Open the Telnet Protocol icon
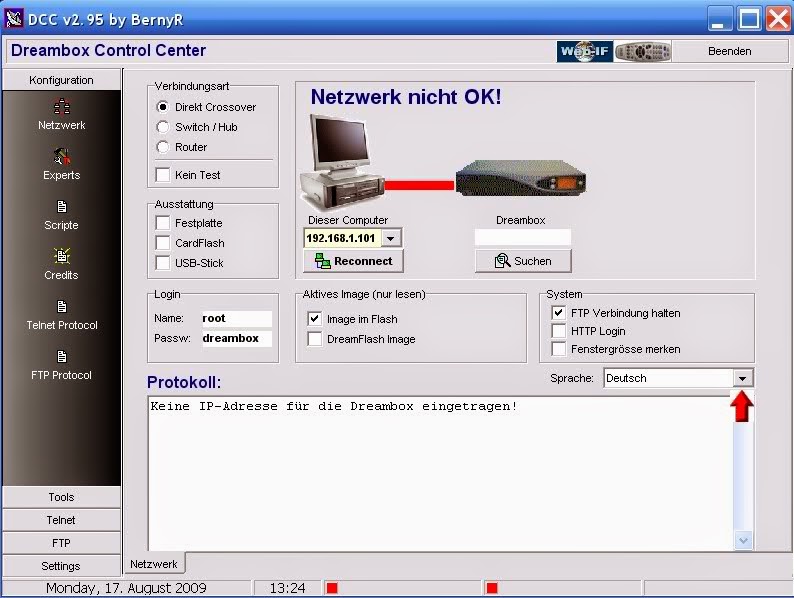 pyautogui.click(x=62, y=307)
